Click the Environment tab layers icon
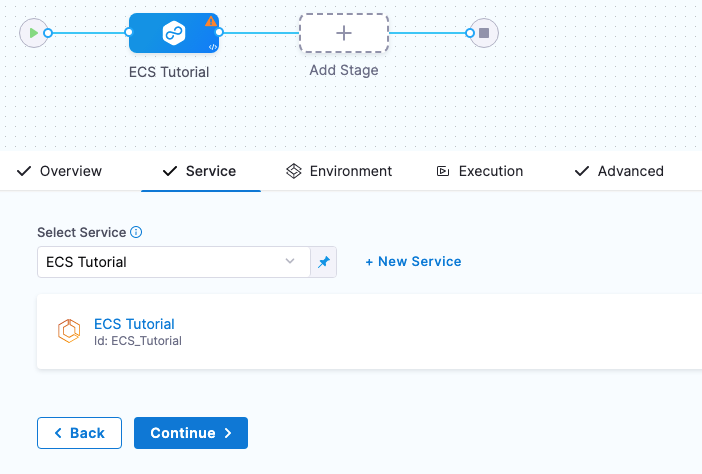 (294, 171)
